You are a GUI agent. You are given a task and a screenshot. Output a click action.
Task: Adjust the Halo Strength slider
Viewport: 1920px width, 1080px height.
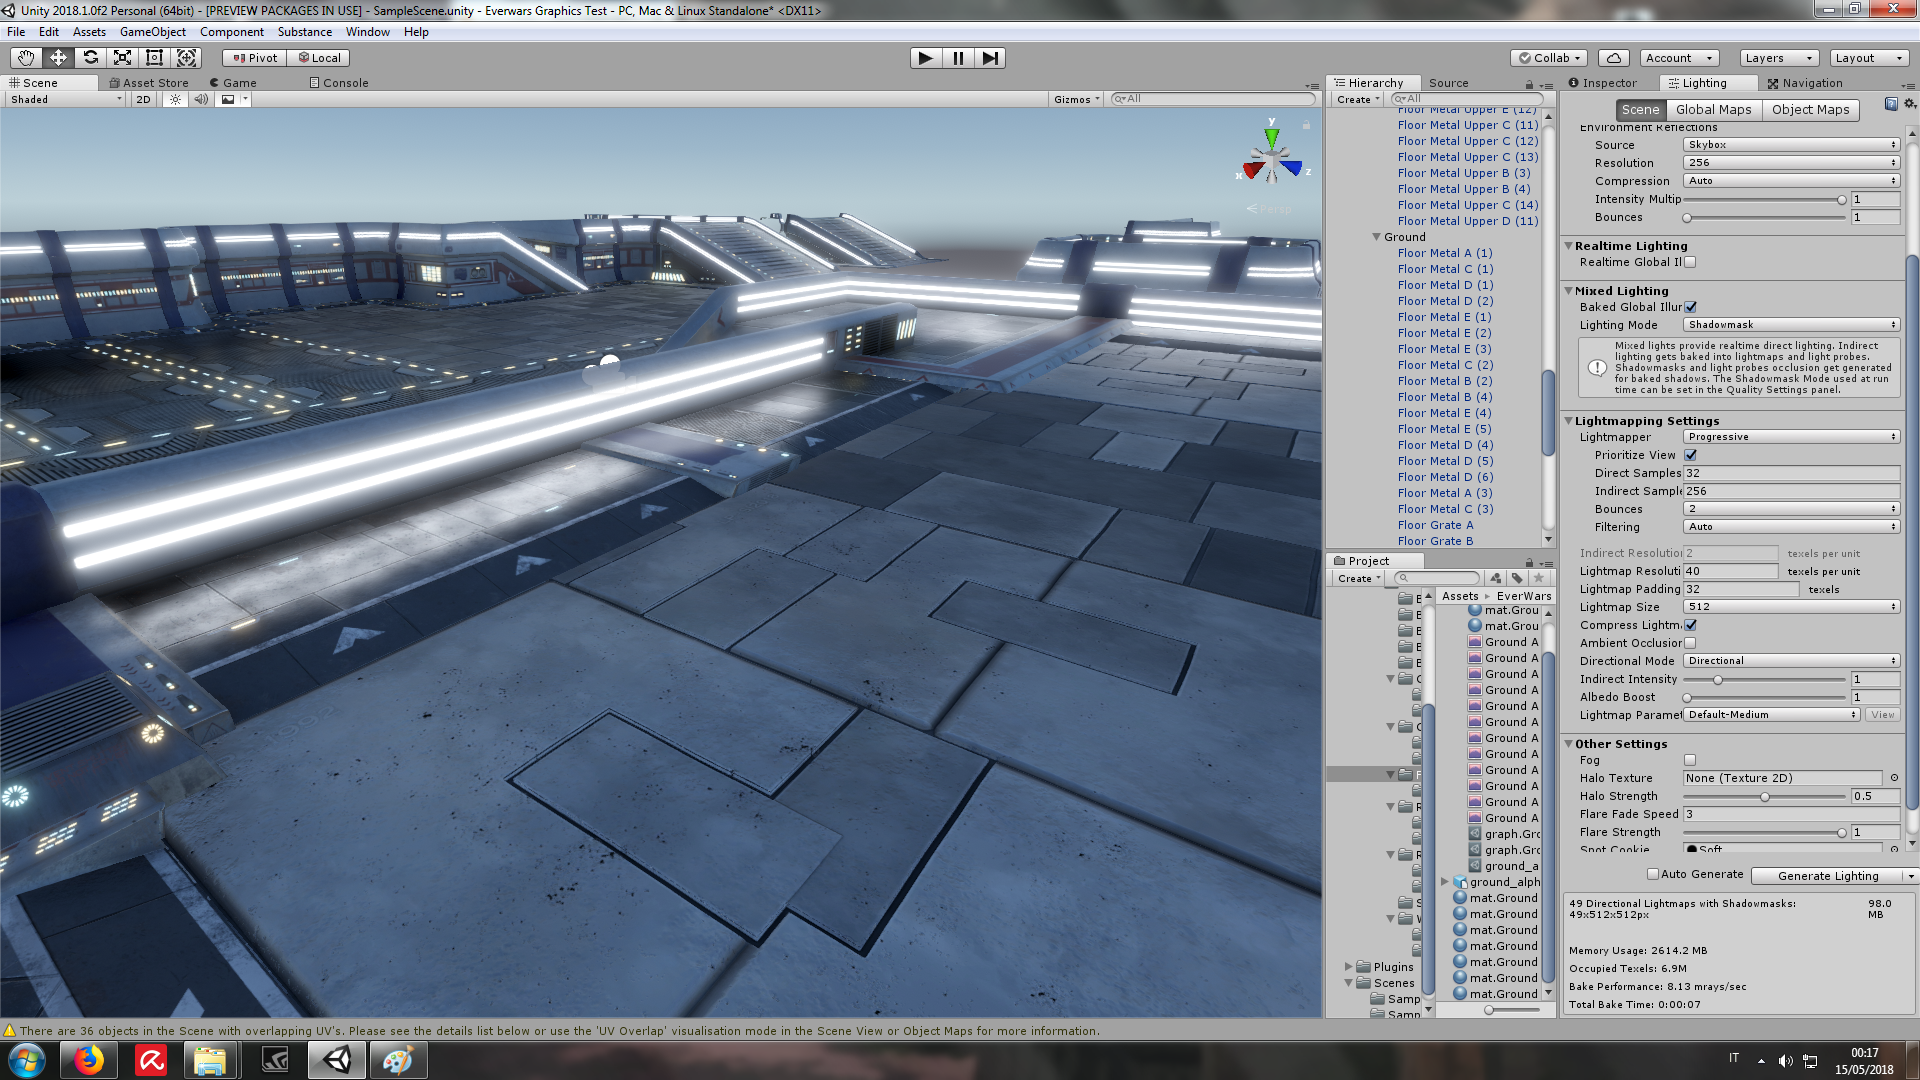[x=1764, y=797]
